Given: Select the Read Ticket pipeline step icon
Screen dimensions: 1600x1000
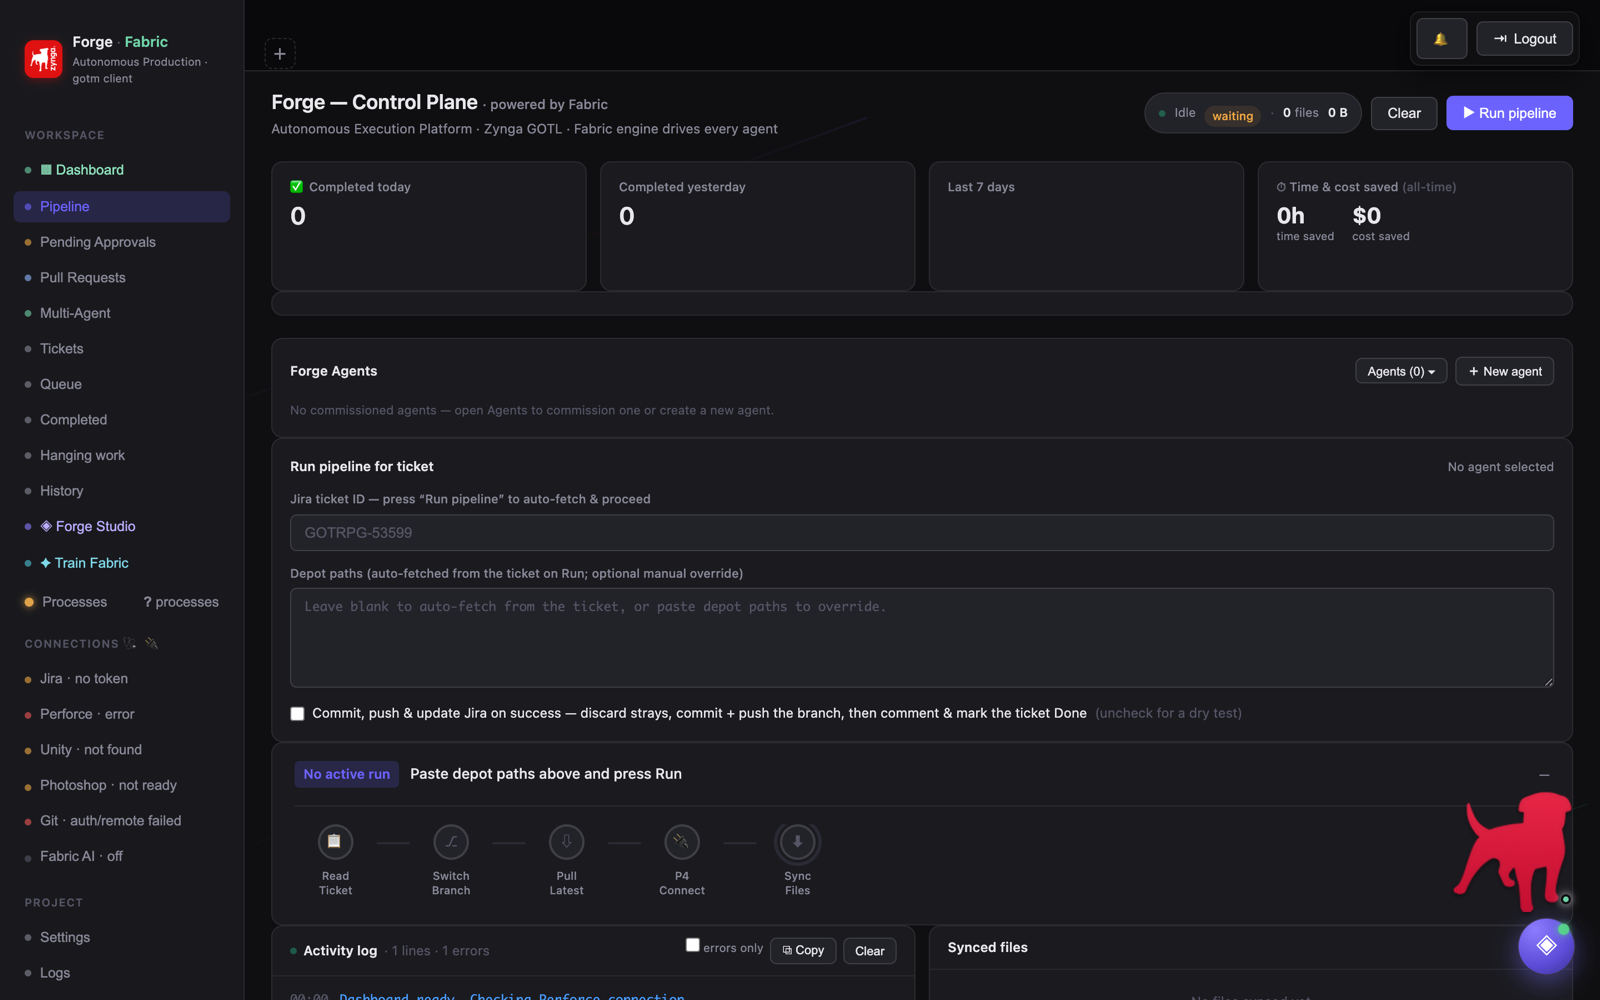Looking at the screenshot, I should coord(335,842).
